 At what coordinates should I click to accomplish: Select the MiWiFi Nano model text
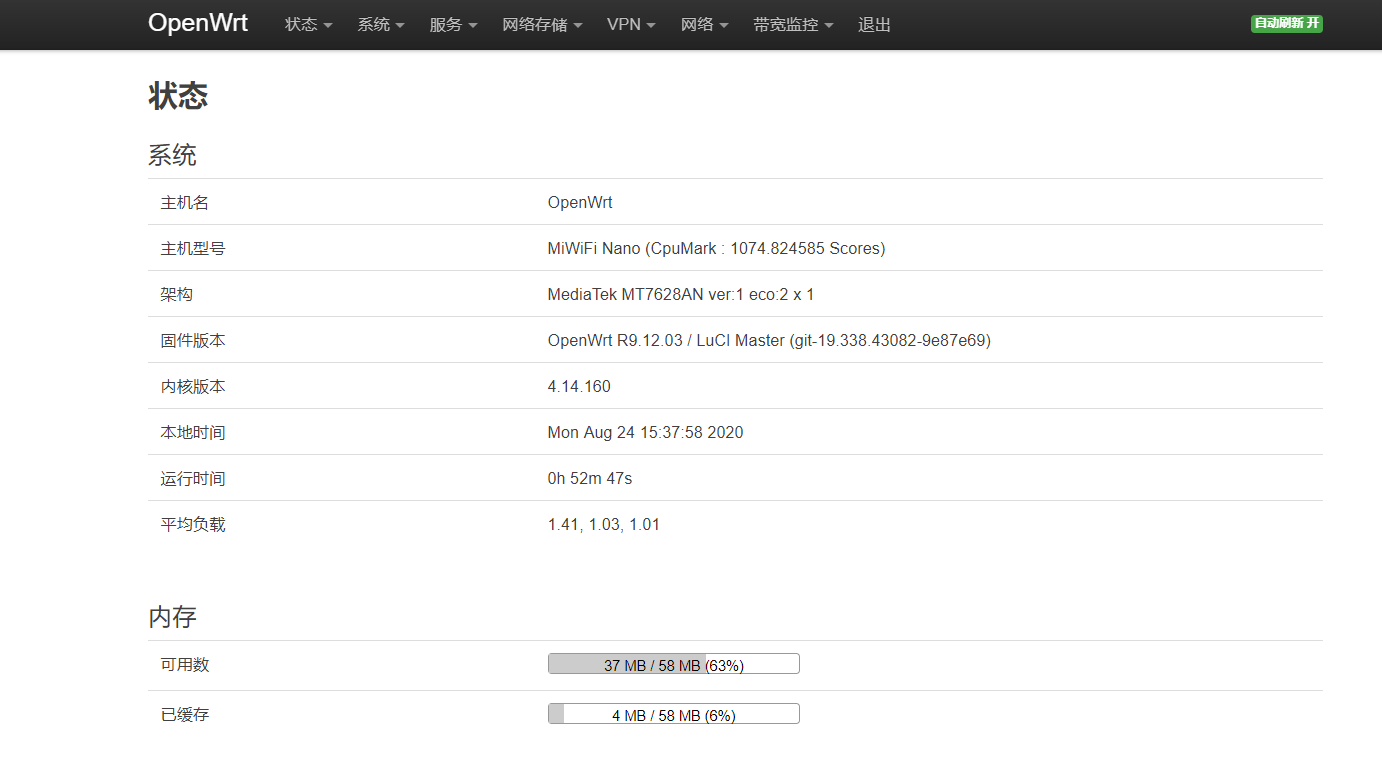click(x=716, y=249)
